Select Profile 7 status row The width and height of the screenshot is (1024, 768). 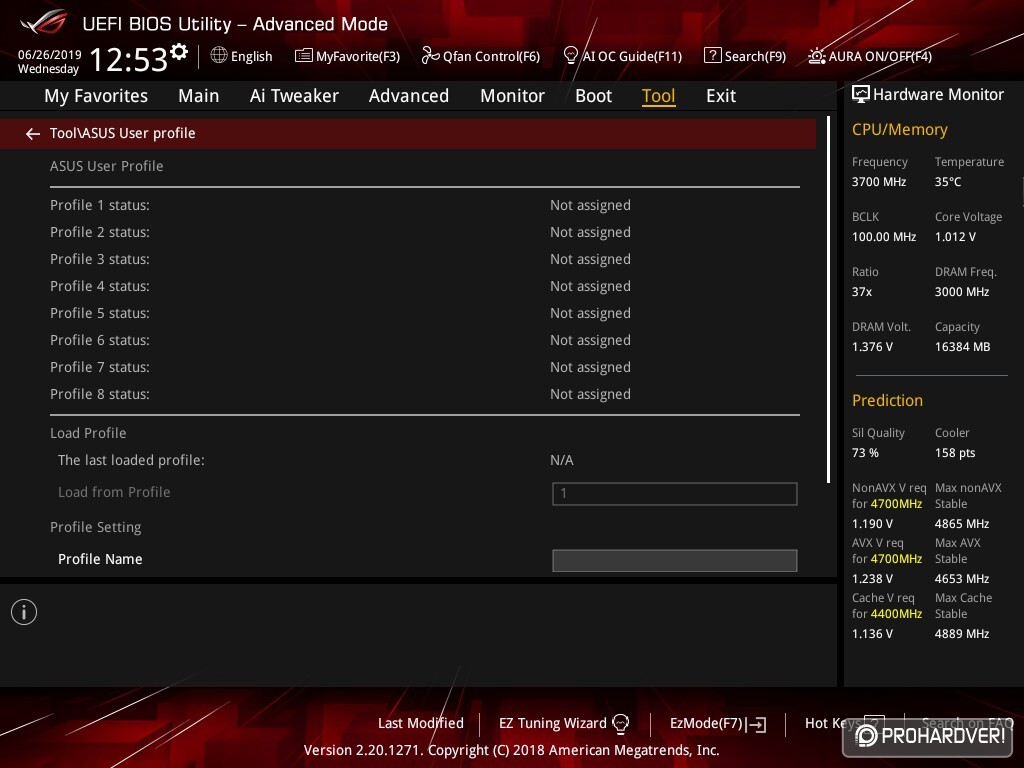[x=424, y=367]
